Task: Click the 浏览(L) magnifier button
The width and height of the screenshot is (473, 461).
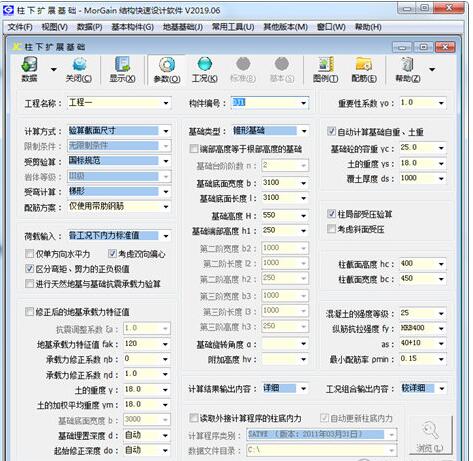Action: [430, 436]
